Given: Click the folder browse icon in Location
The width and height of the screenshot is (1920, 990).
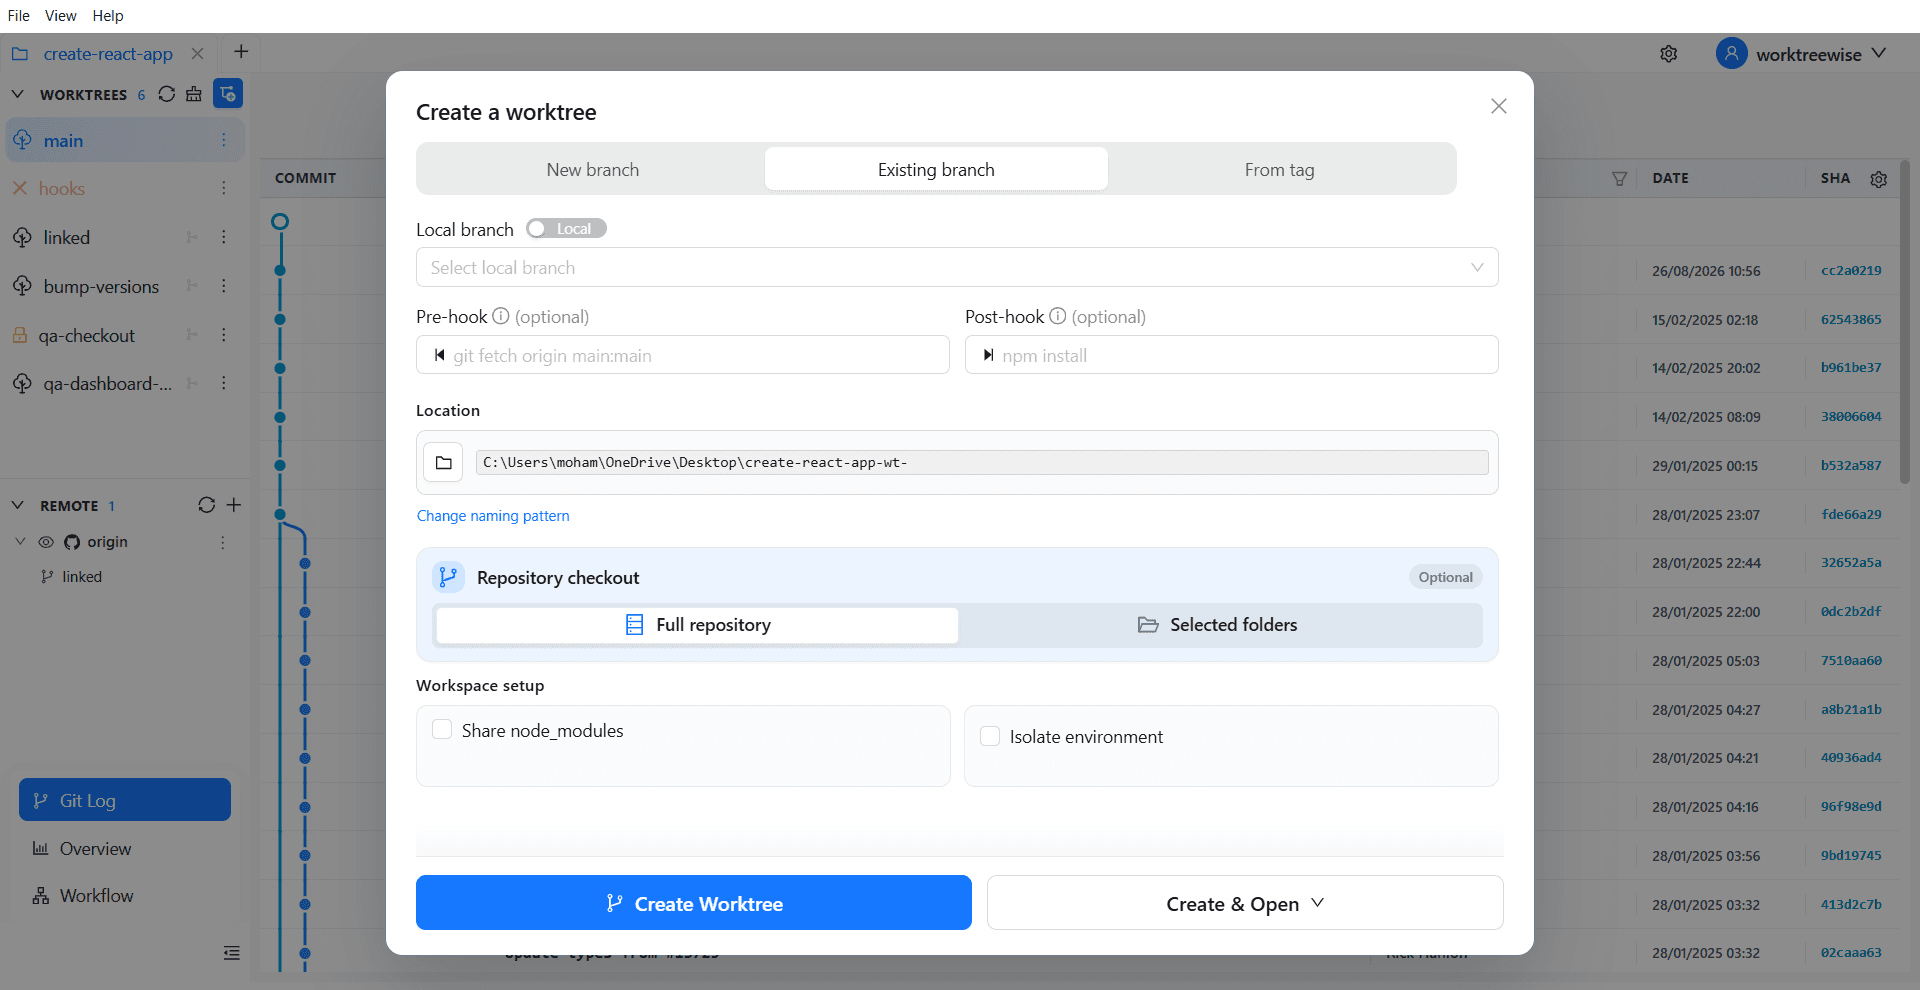Looking at the screenshot, I should [x=443, y=462].
